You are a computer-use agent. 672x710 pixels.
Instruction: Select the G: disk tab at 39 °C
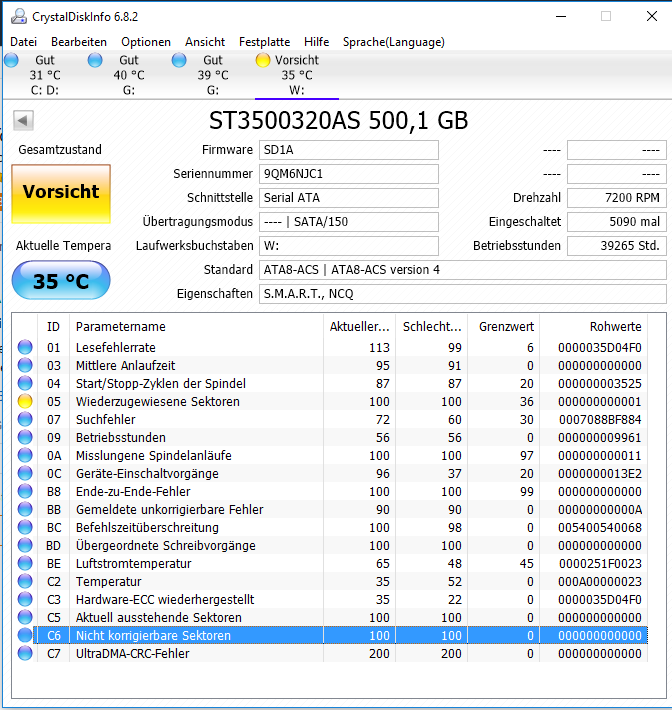click(213, 75)
